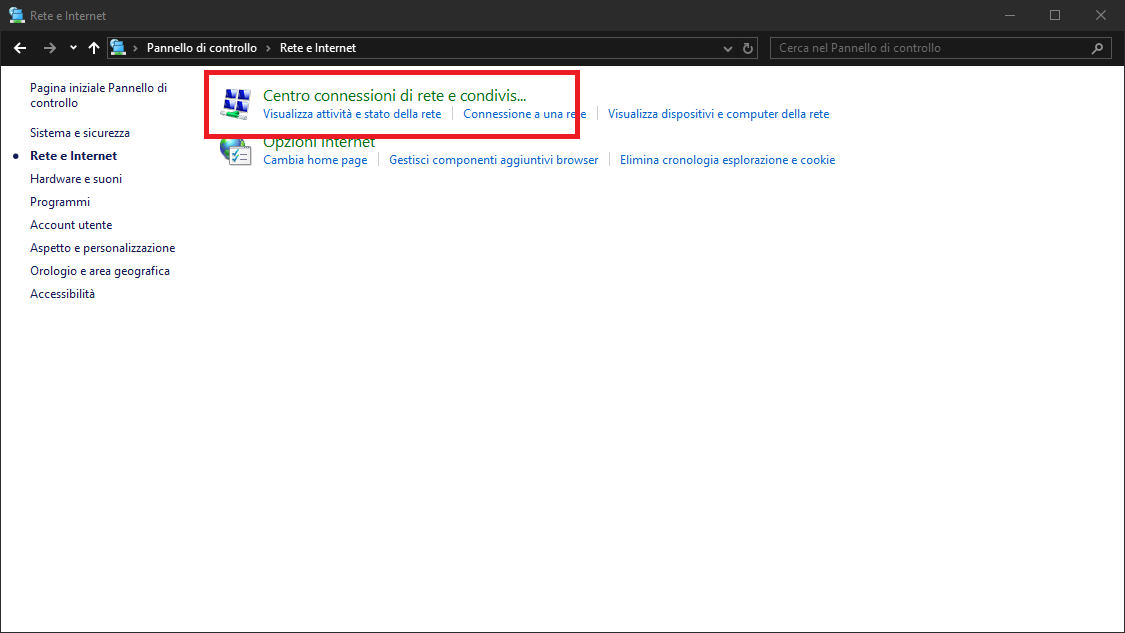Open the recent locations dropdown chevron

(73, 48)
